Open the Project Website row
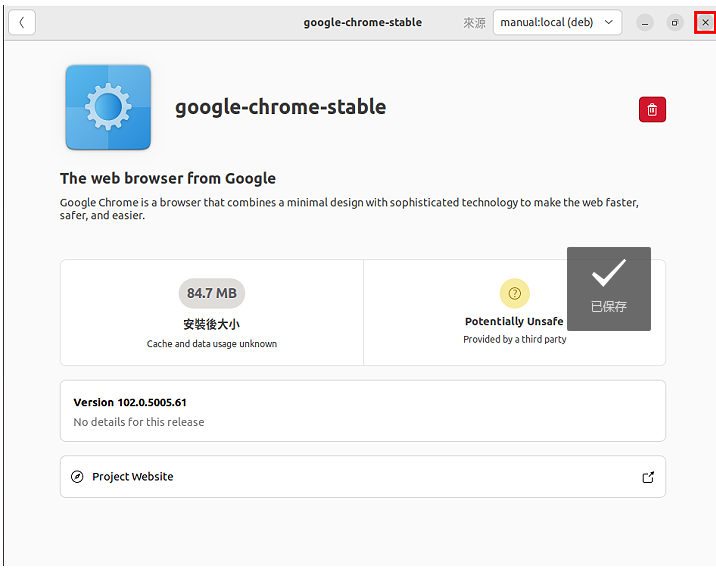The height and width of the screenshot is (576, 716). tap(363, 477)
